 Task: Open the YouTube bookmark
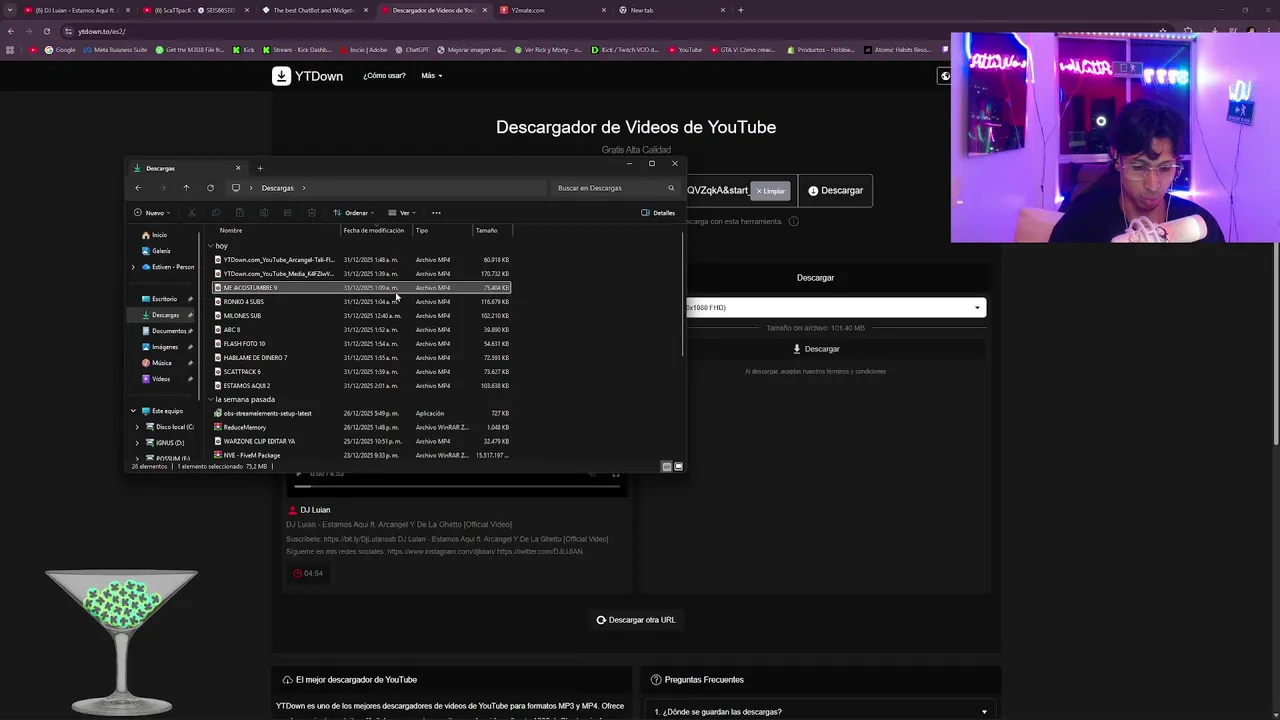pos(685,50)
